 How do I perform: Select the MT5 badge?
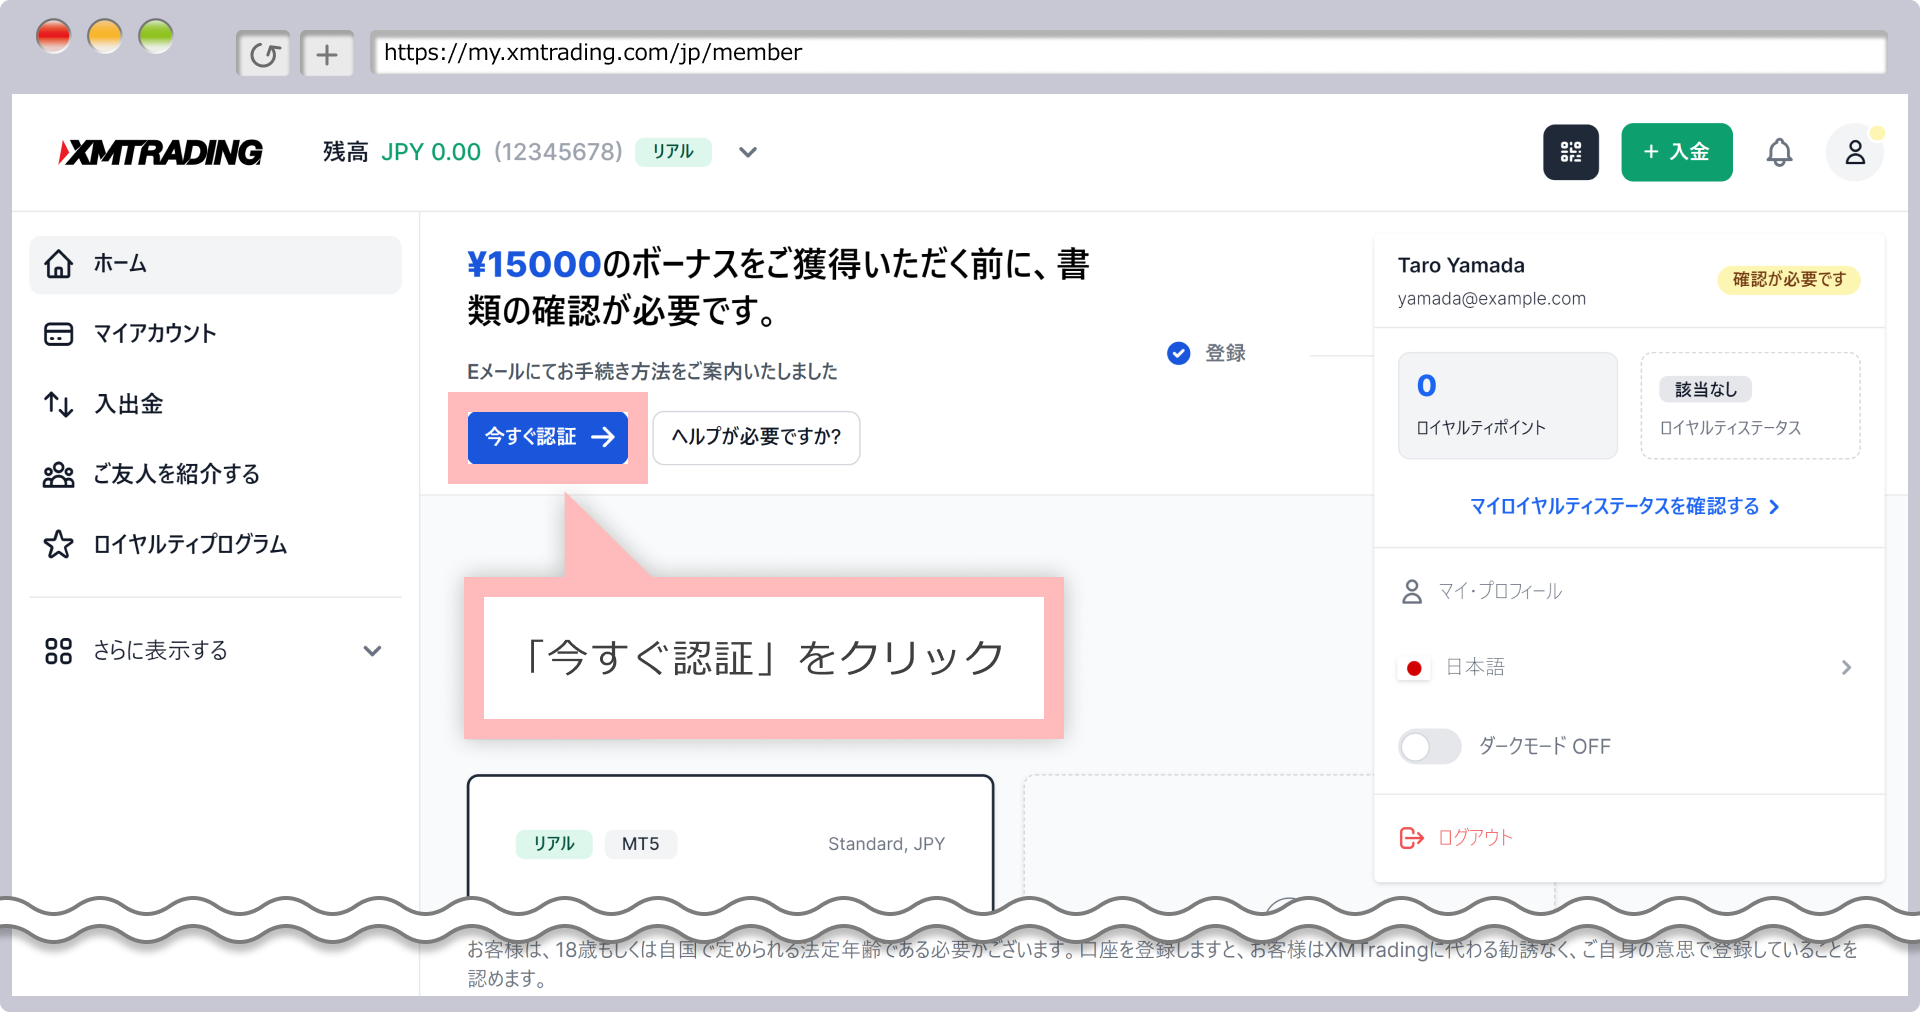[641, 844]
